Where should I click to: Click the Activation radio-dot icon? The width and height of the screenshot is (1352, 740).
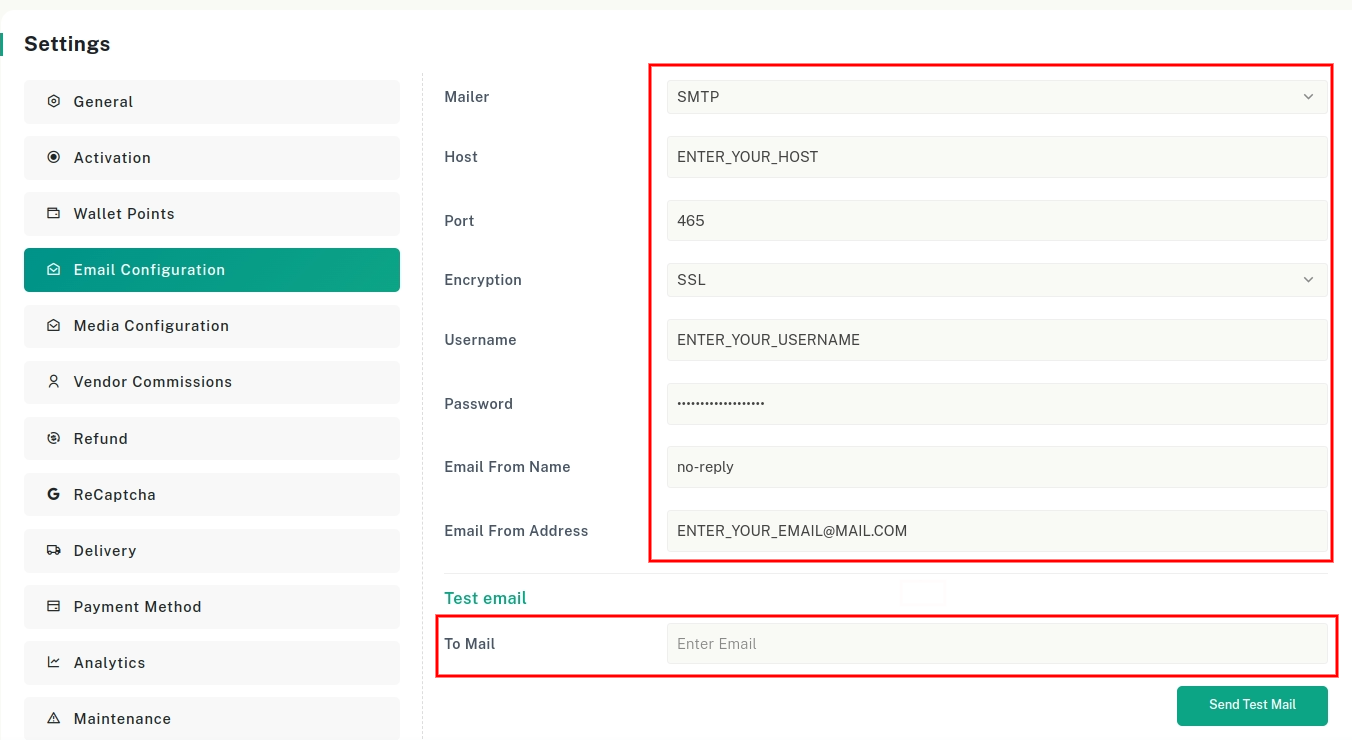pos(54,158)
